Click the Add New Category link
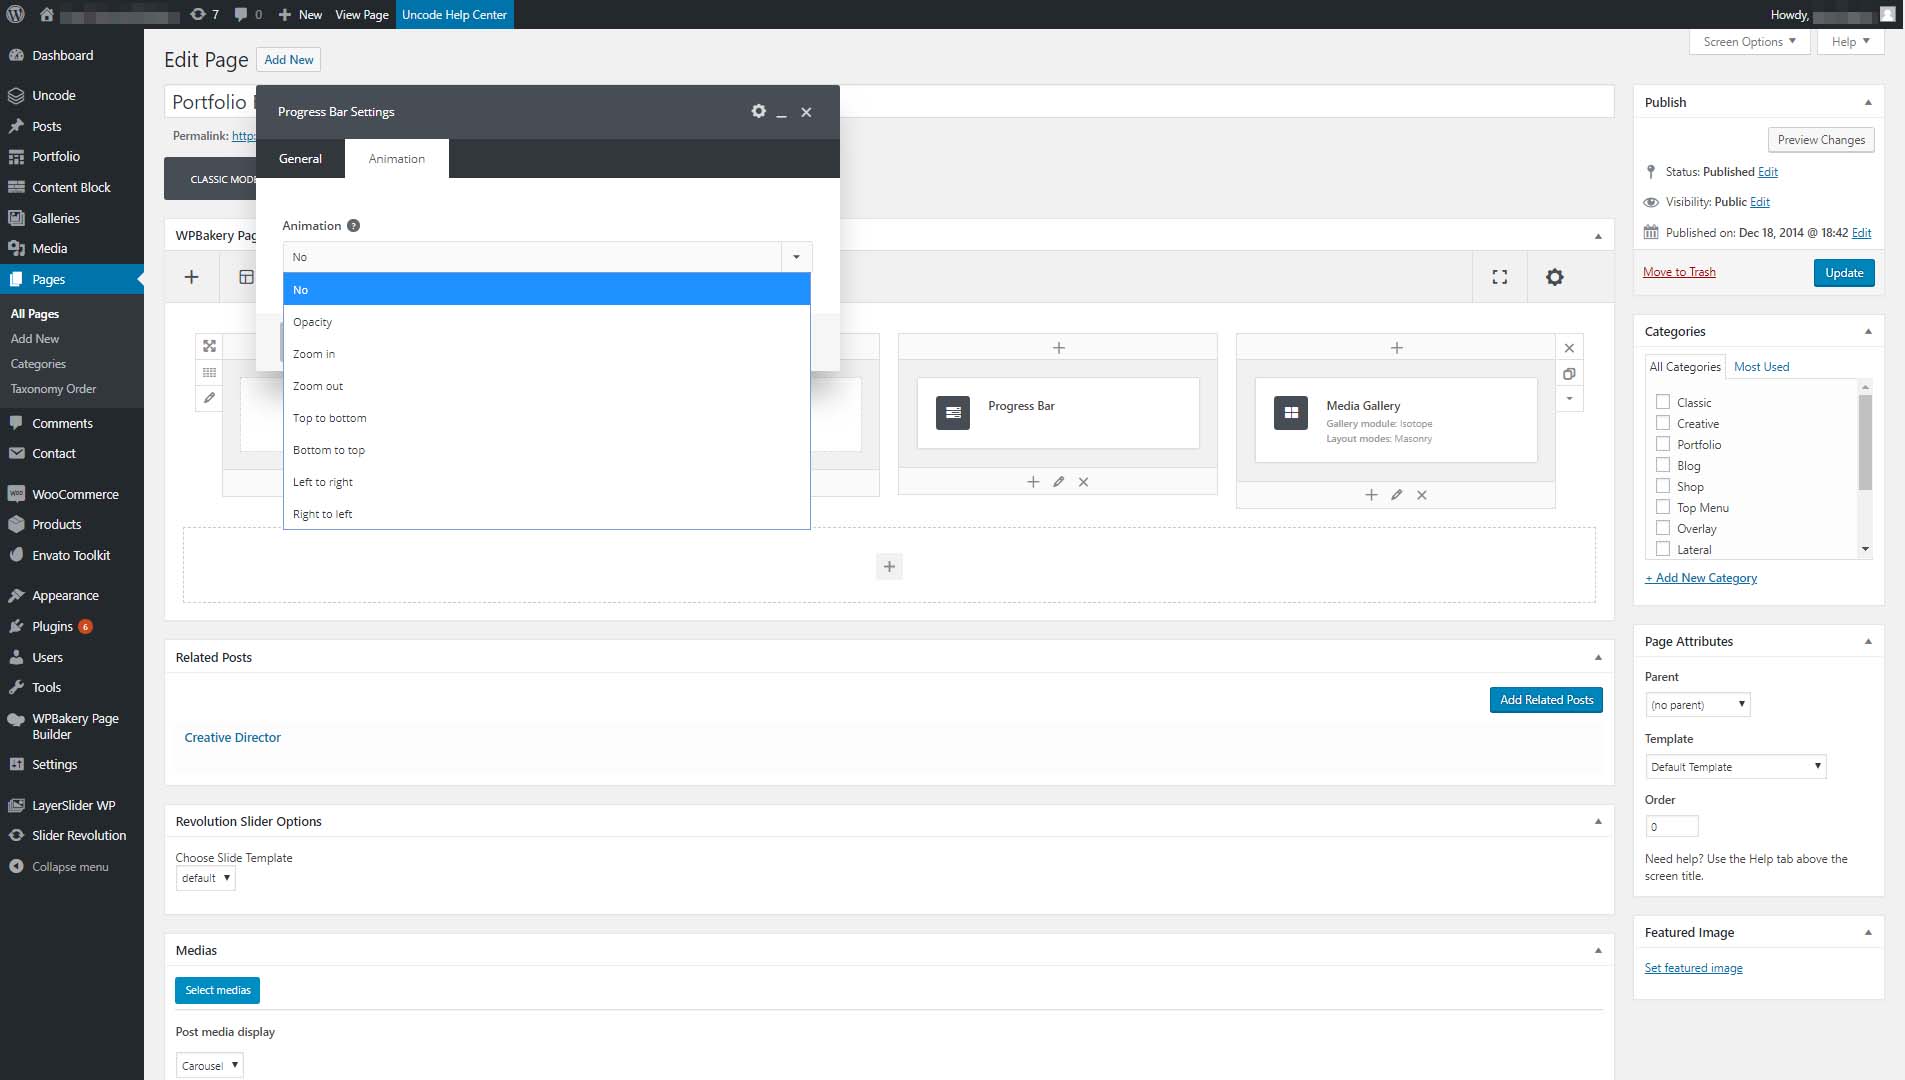This screenshot has width=1905, height=1080. pos(1700,578)
